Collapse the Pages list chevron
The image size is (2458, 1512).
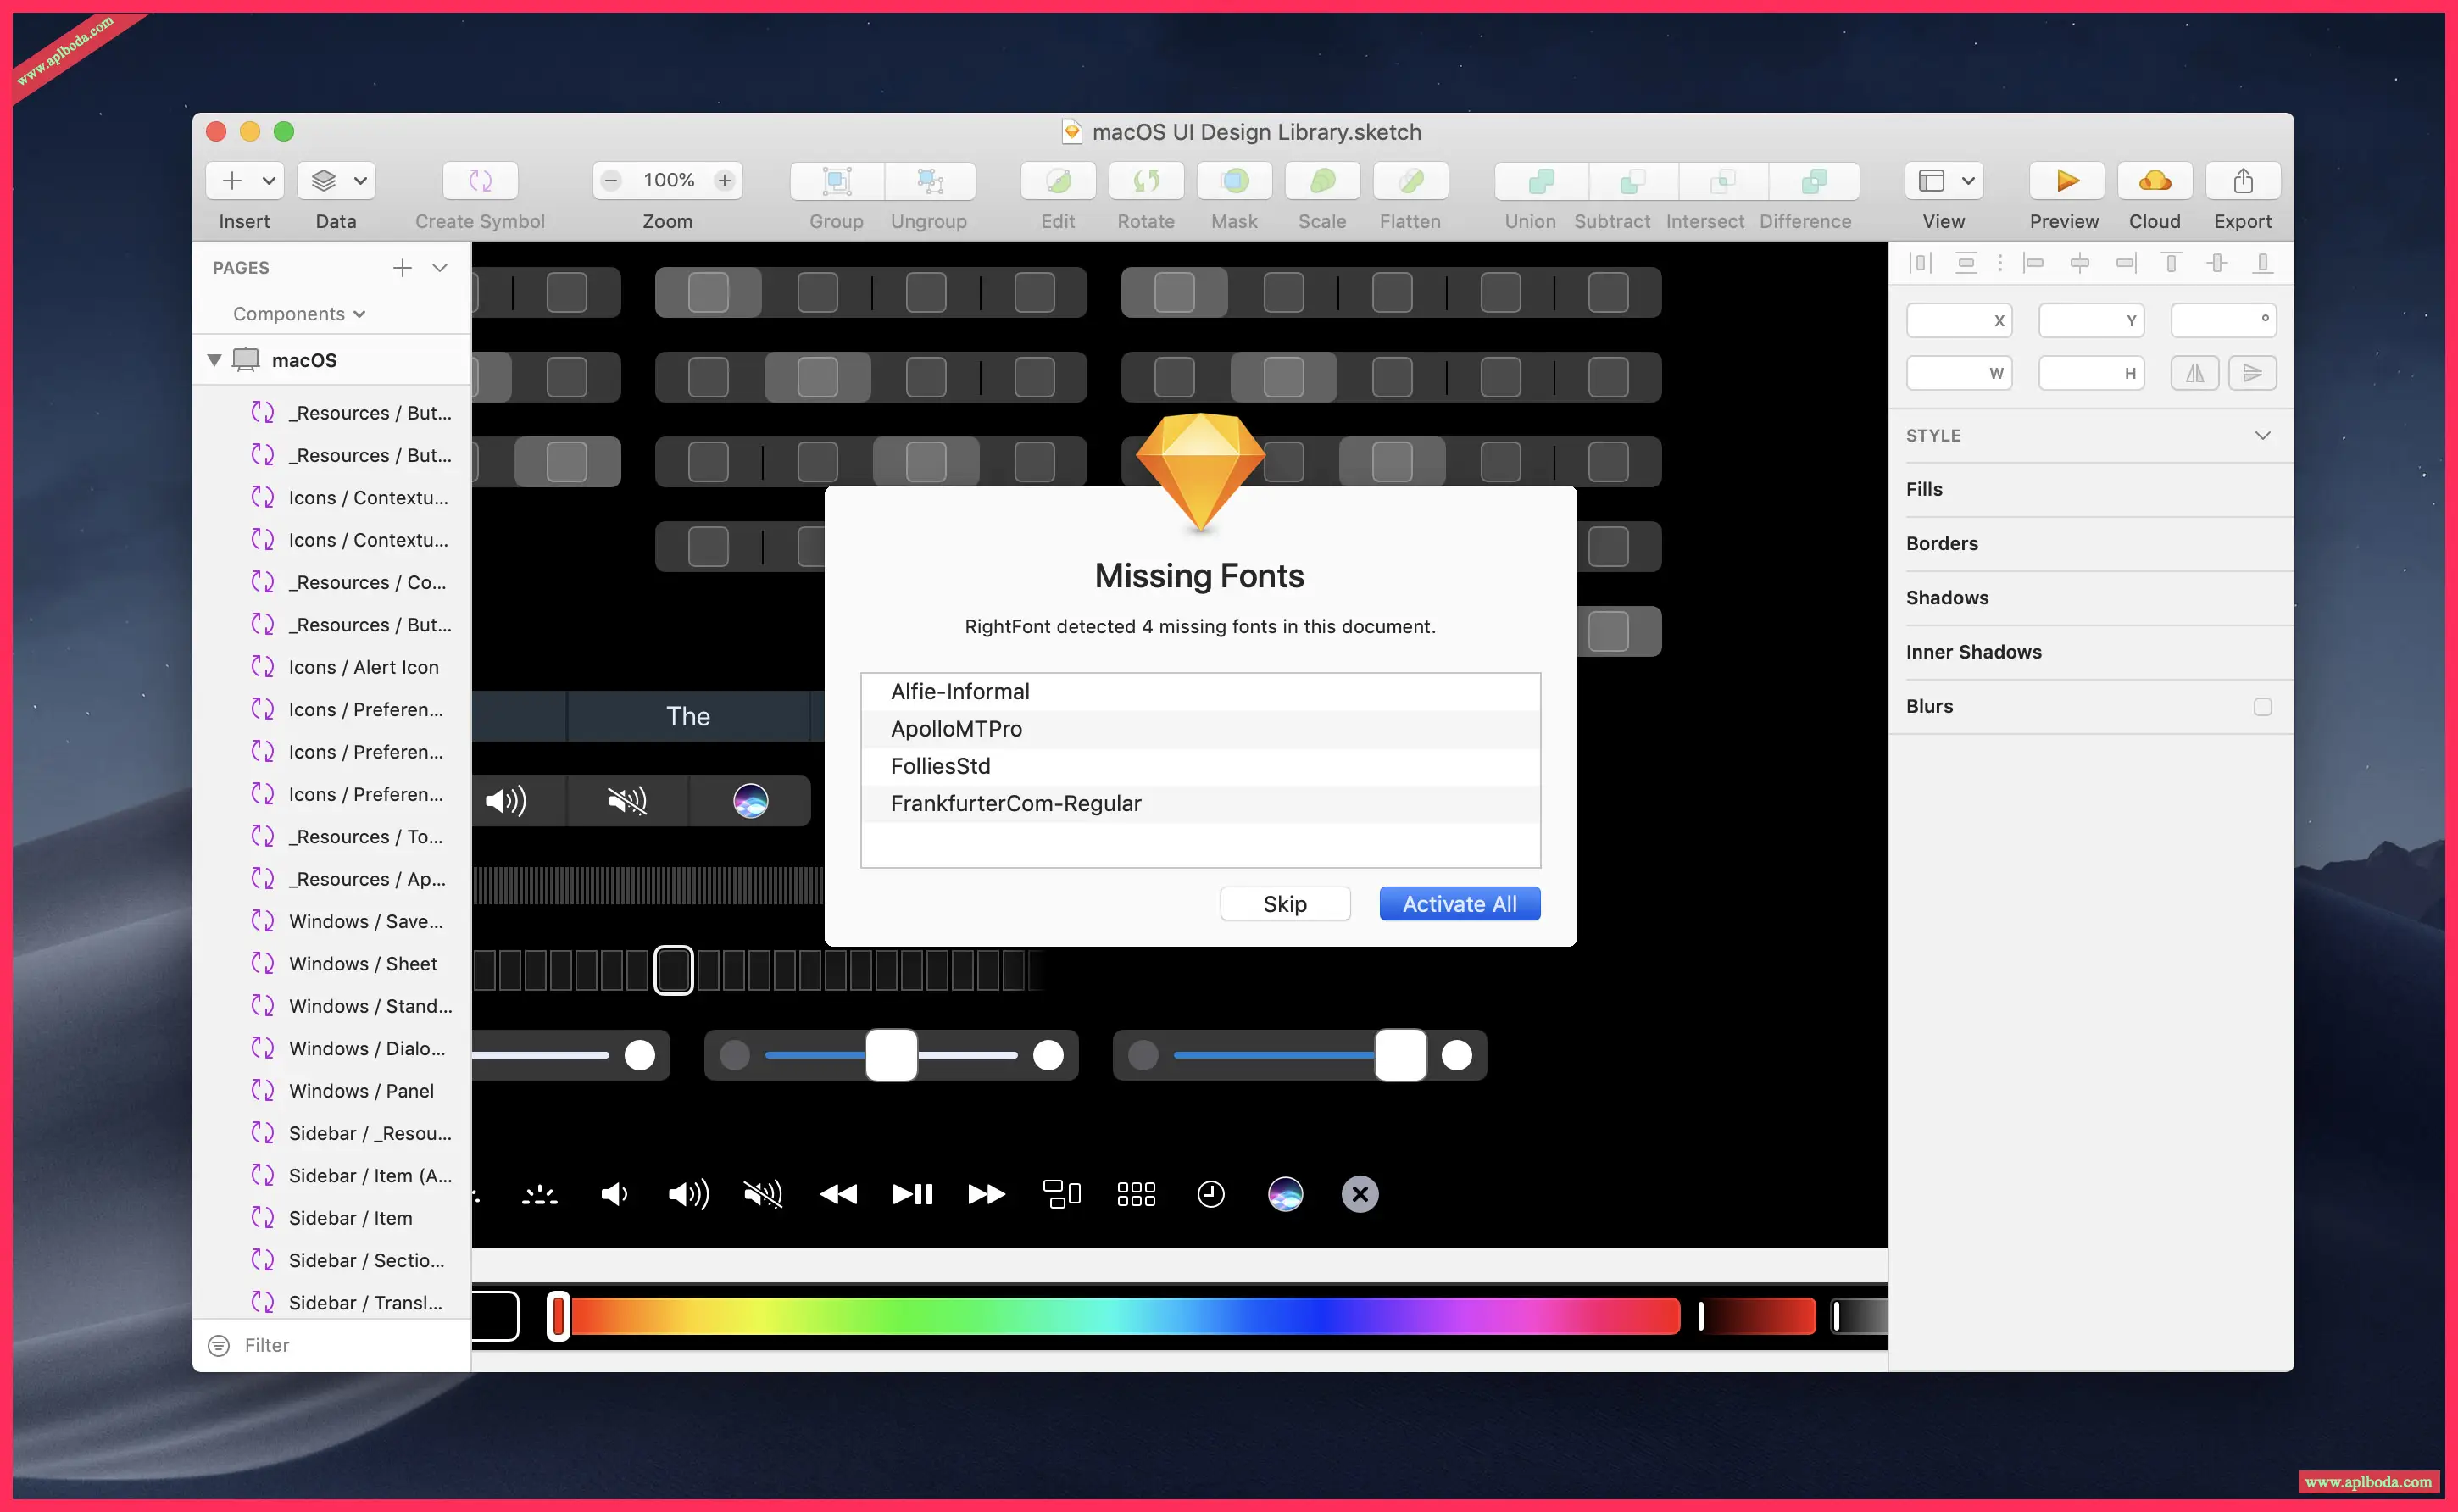tap(440, 268)
